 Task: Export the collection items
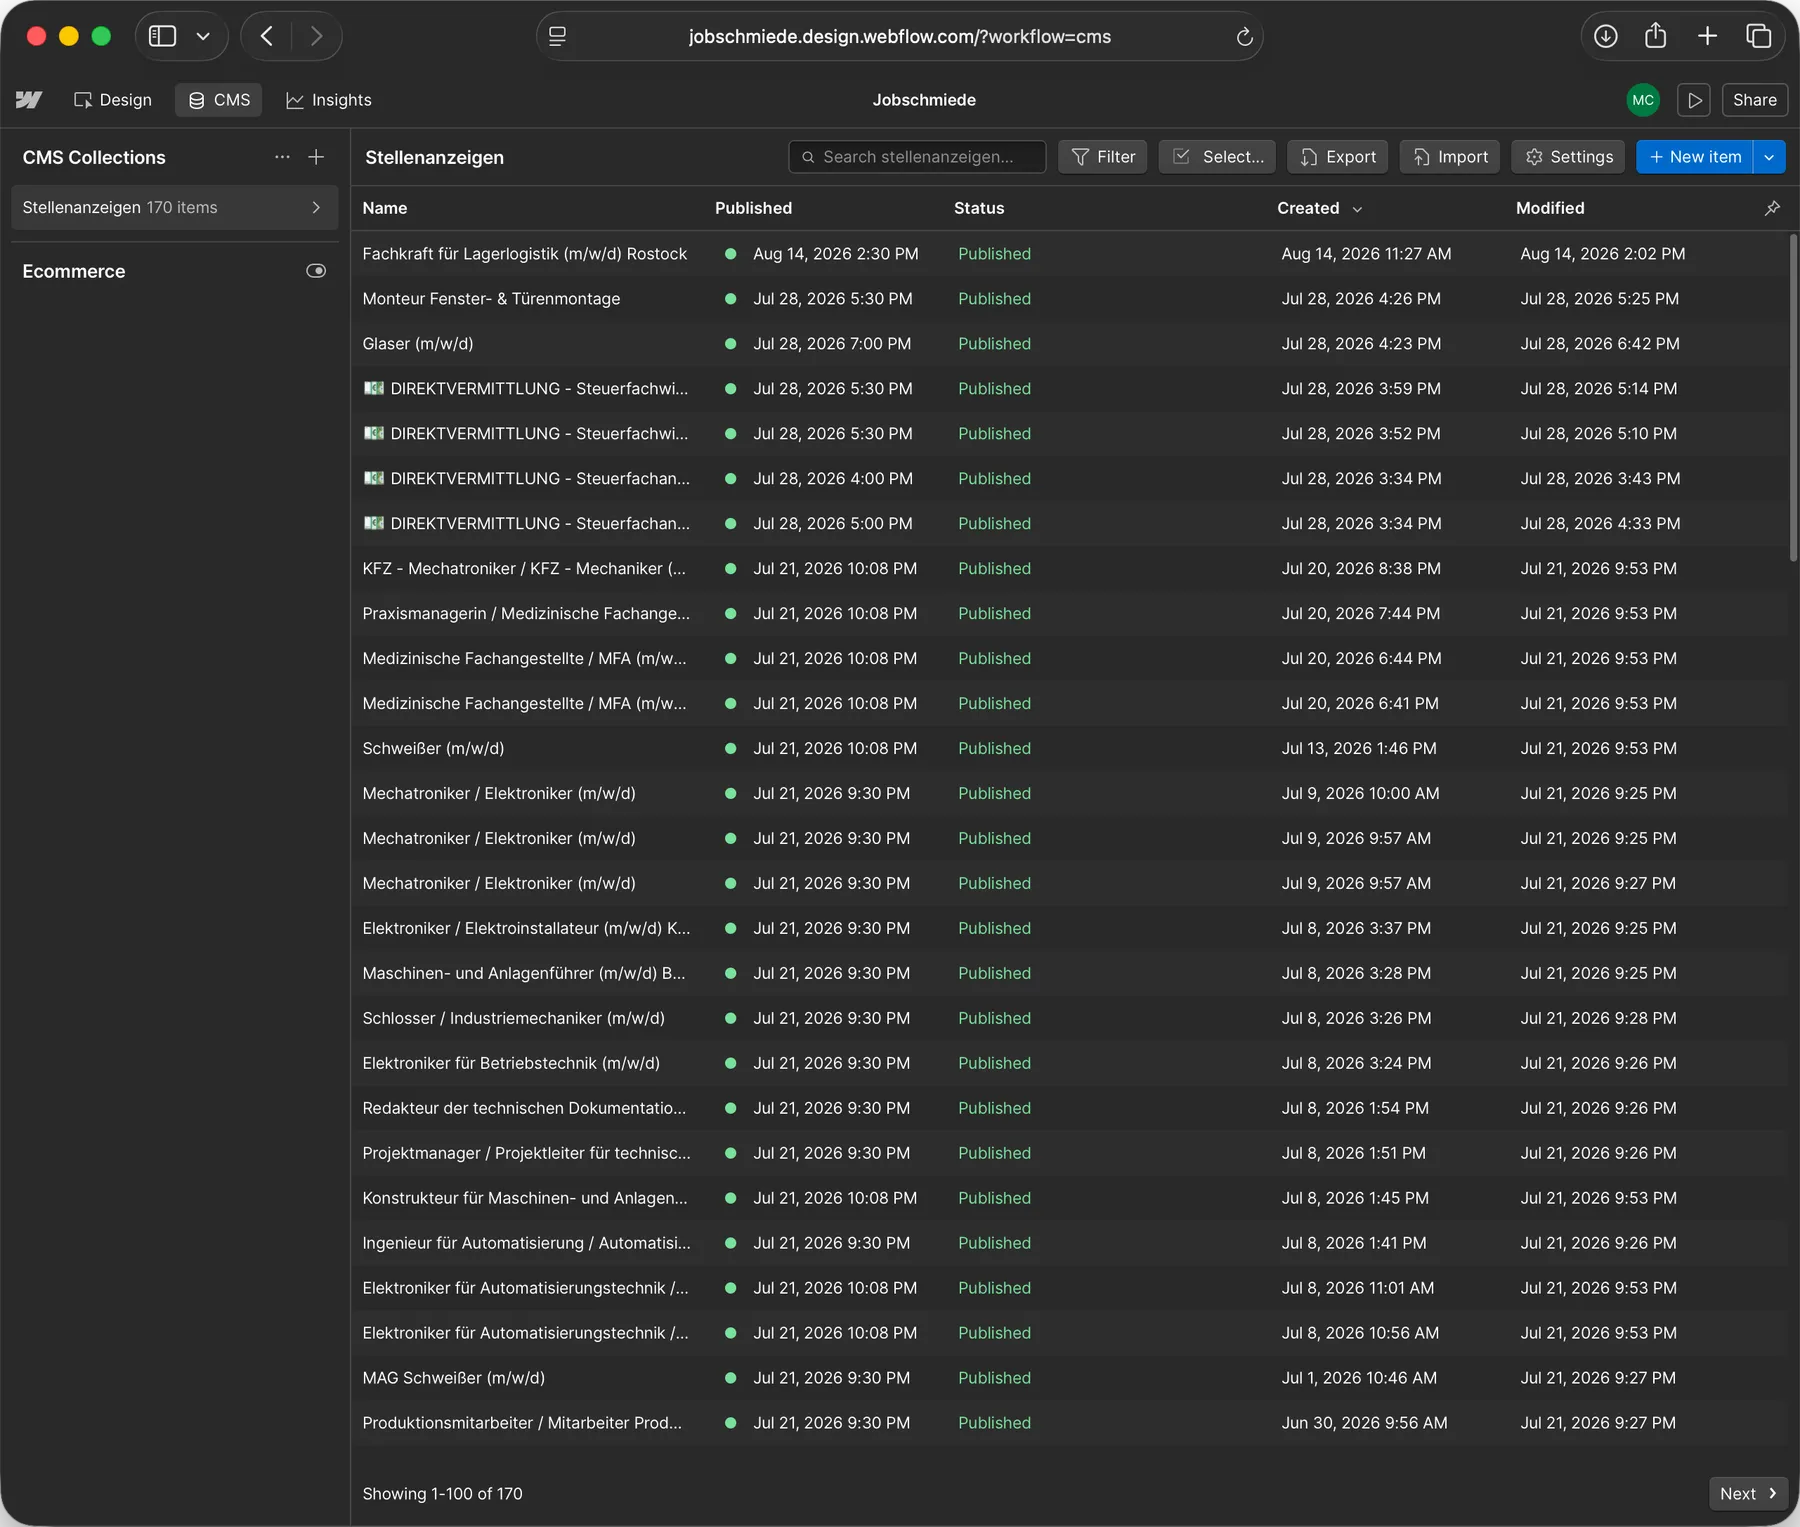pyautogui.click(x=1338, y=157)
